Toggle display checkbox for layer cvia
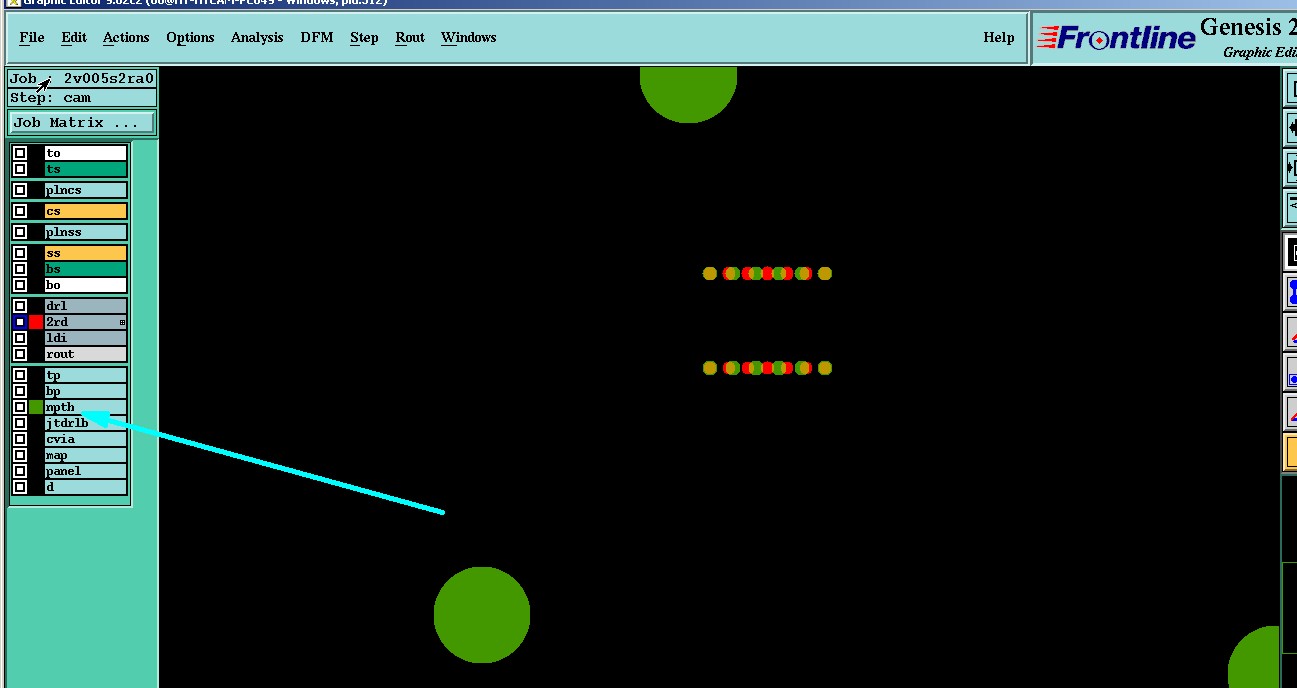1297x688 pixels. coord(20,439)
